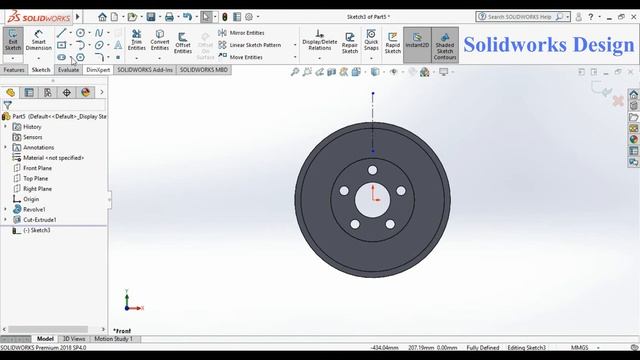Open the ConfigurationManager tab icon
This screenshot has width=640, height=360.
point(48,92)
